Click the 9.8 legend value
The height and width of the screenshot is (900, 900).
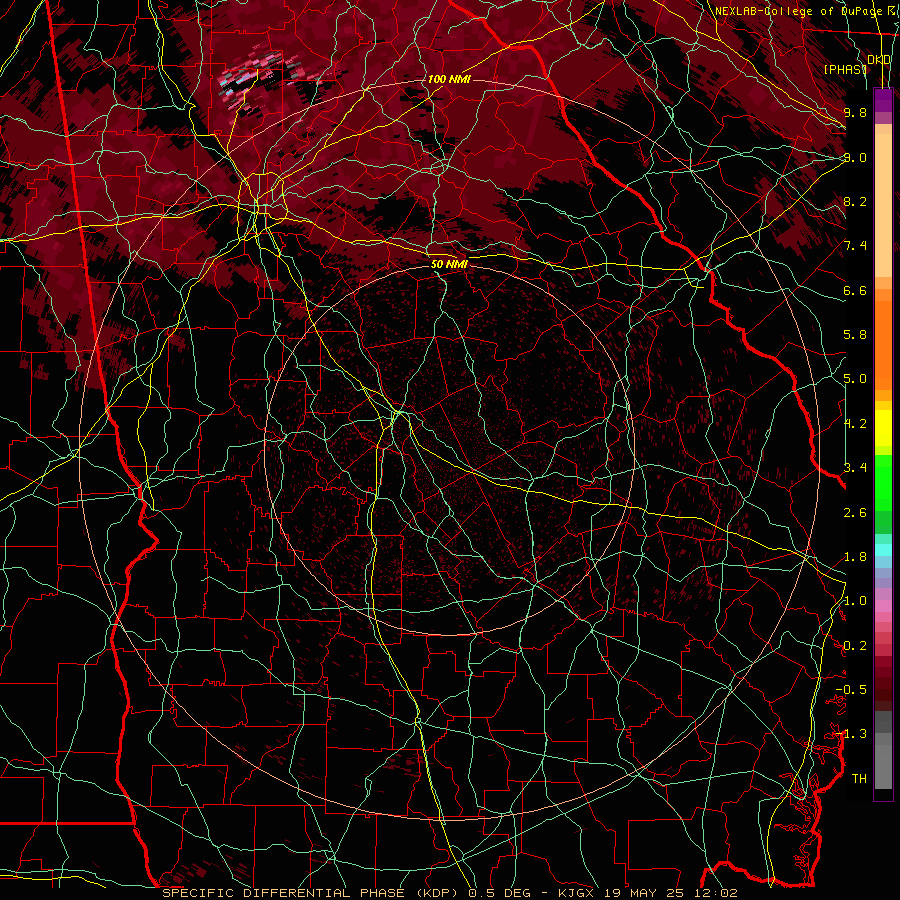click(855, 112)
